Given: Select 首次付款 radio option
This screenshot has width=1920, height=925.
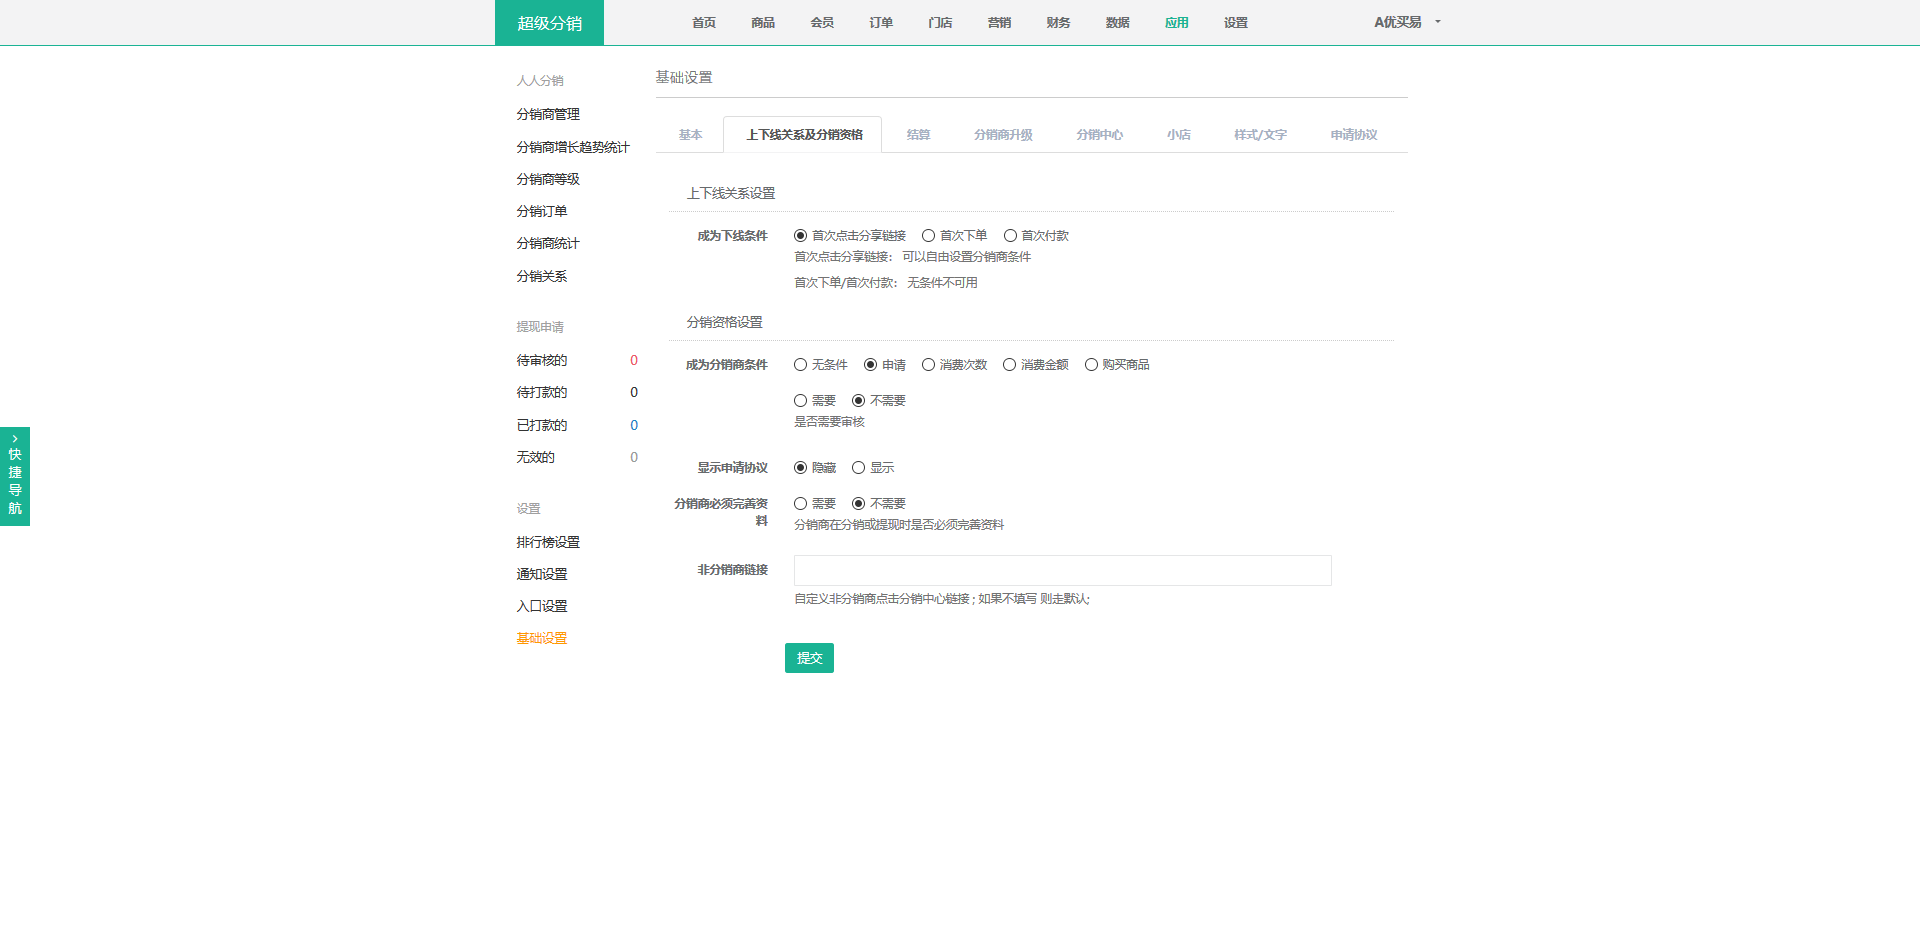Looking at the screenshot, I should click(x=1010, y=236).
